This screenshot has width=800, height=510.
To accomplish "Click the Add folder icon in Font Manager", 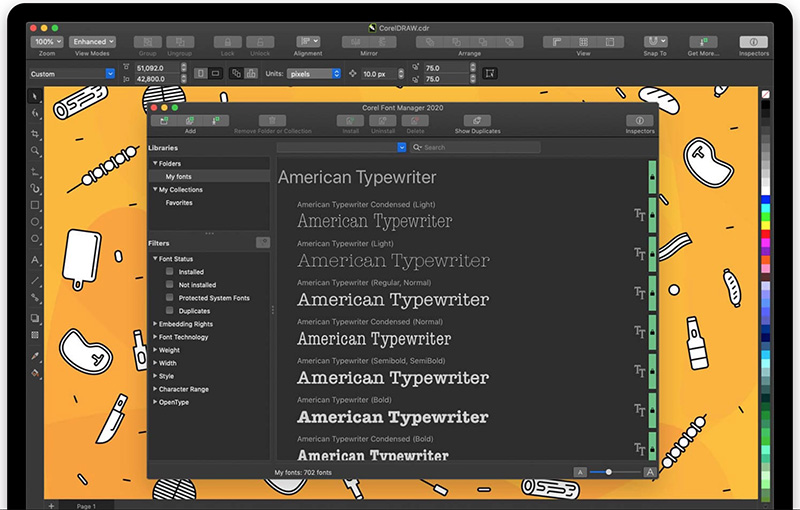I will 164,121.
